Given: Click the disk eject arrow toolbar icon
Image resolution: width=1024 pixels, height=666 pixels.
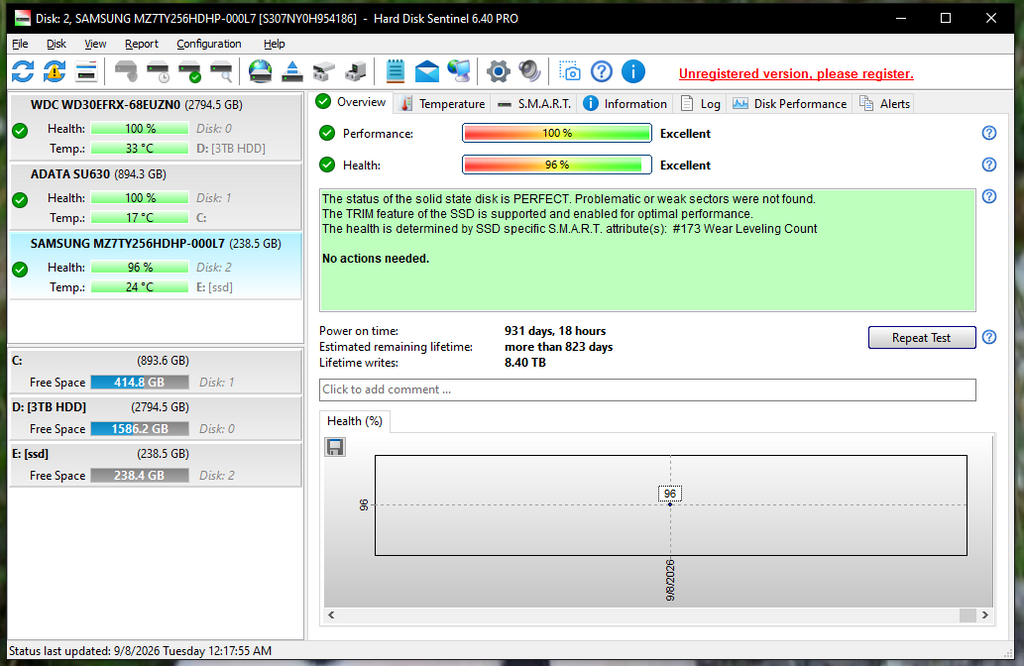Looking at the screenshot, I should (x=292, y=71).
